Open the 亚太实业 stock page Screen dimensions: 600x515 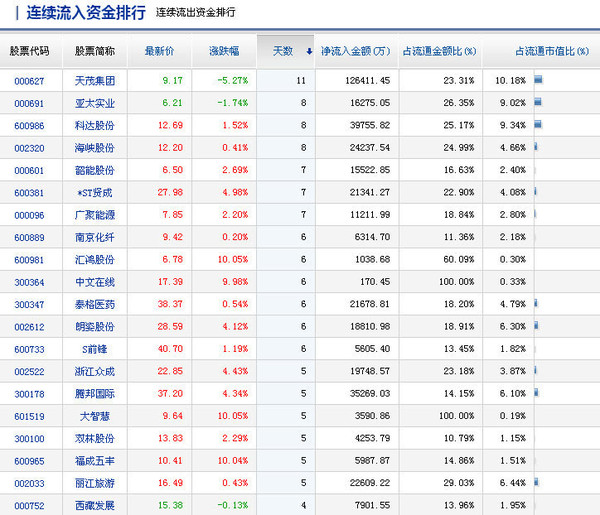(x=95, y=103)
